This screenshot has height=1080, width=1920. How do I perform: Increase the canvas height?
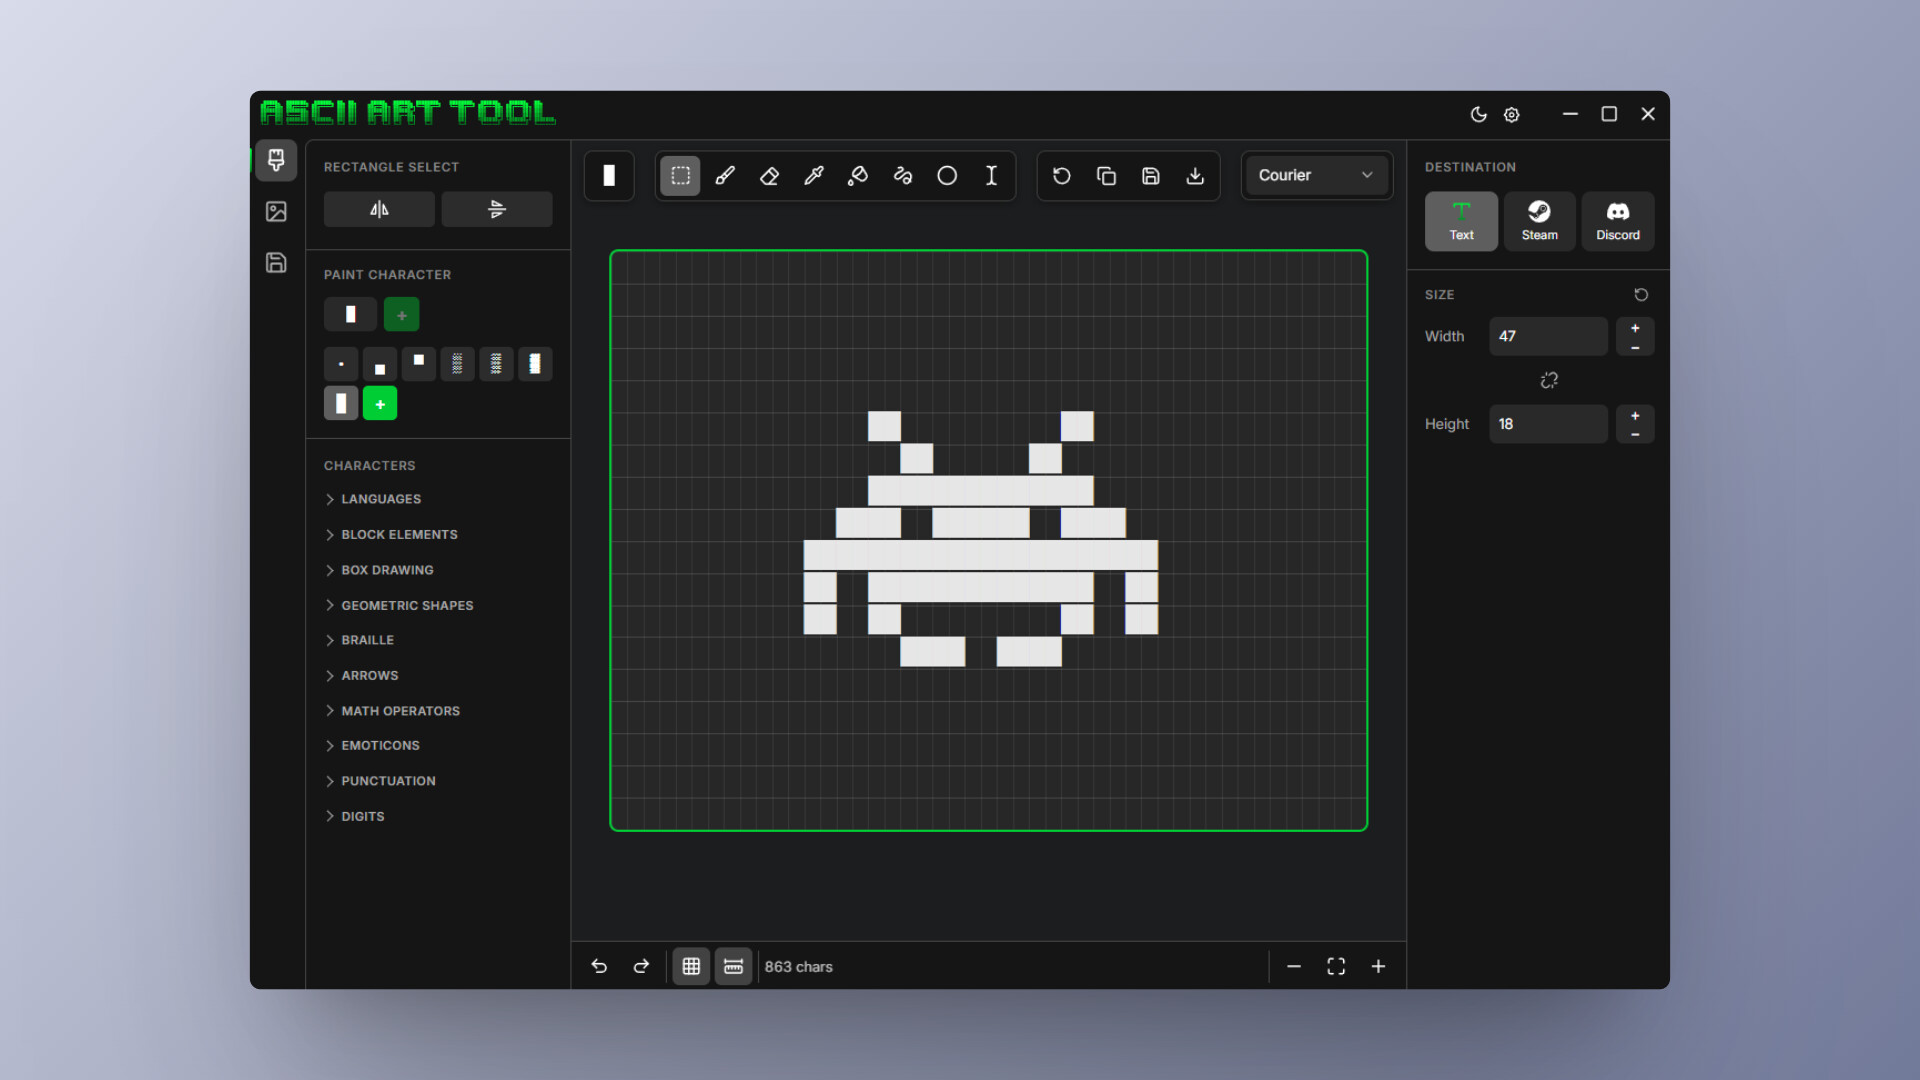(1635, 416)
